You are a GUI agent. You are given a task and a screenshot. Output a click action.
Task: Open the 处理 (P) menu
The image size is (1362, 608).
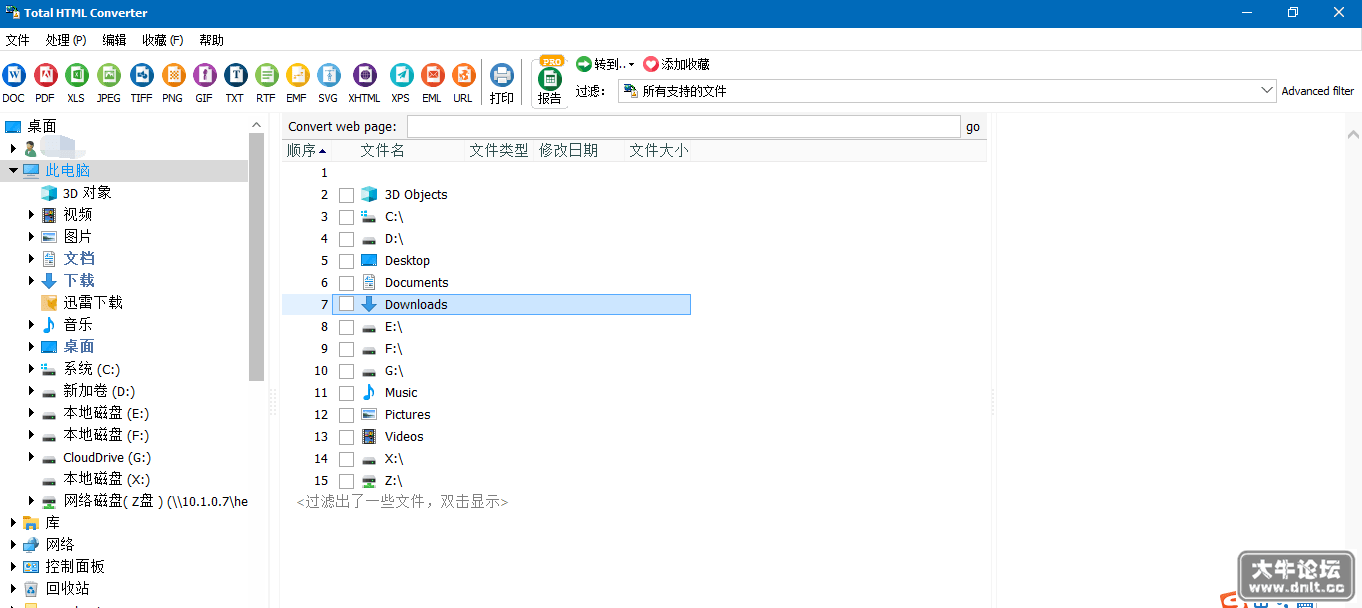coord(66,40)
